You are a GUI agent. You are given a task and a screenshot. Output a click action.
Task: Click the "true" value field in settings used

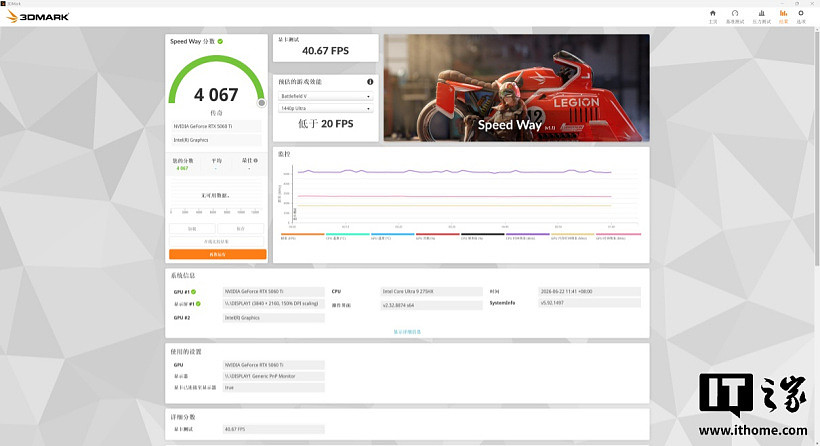coord(274,387)
